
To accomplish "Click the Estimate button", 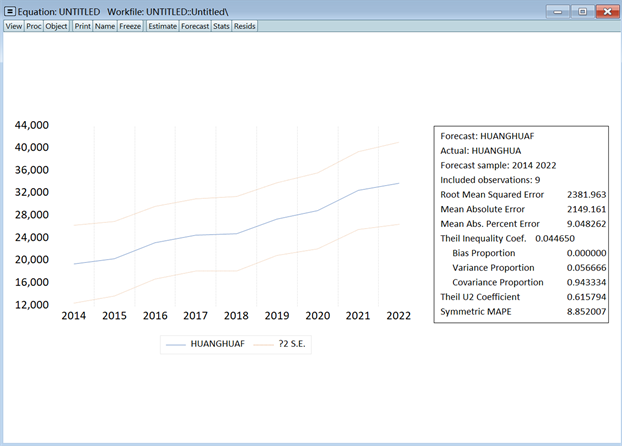I will pos(162,26).
